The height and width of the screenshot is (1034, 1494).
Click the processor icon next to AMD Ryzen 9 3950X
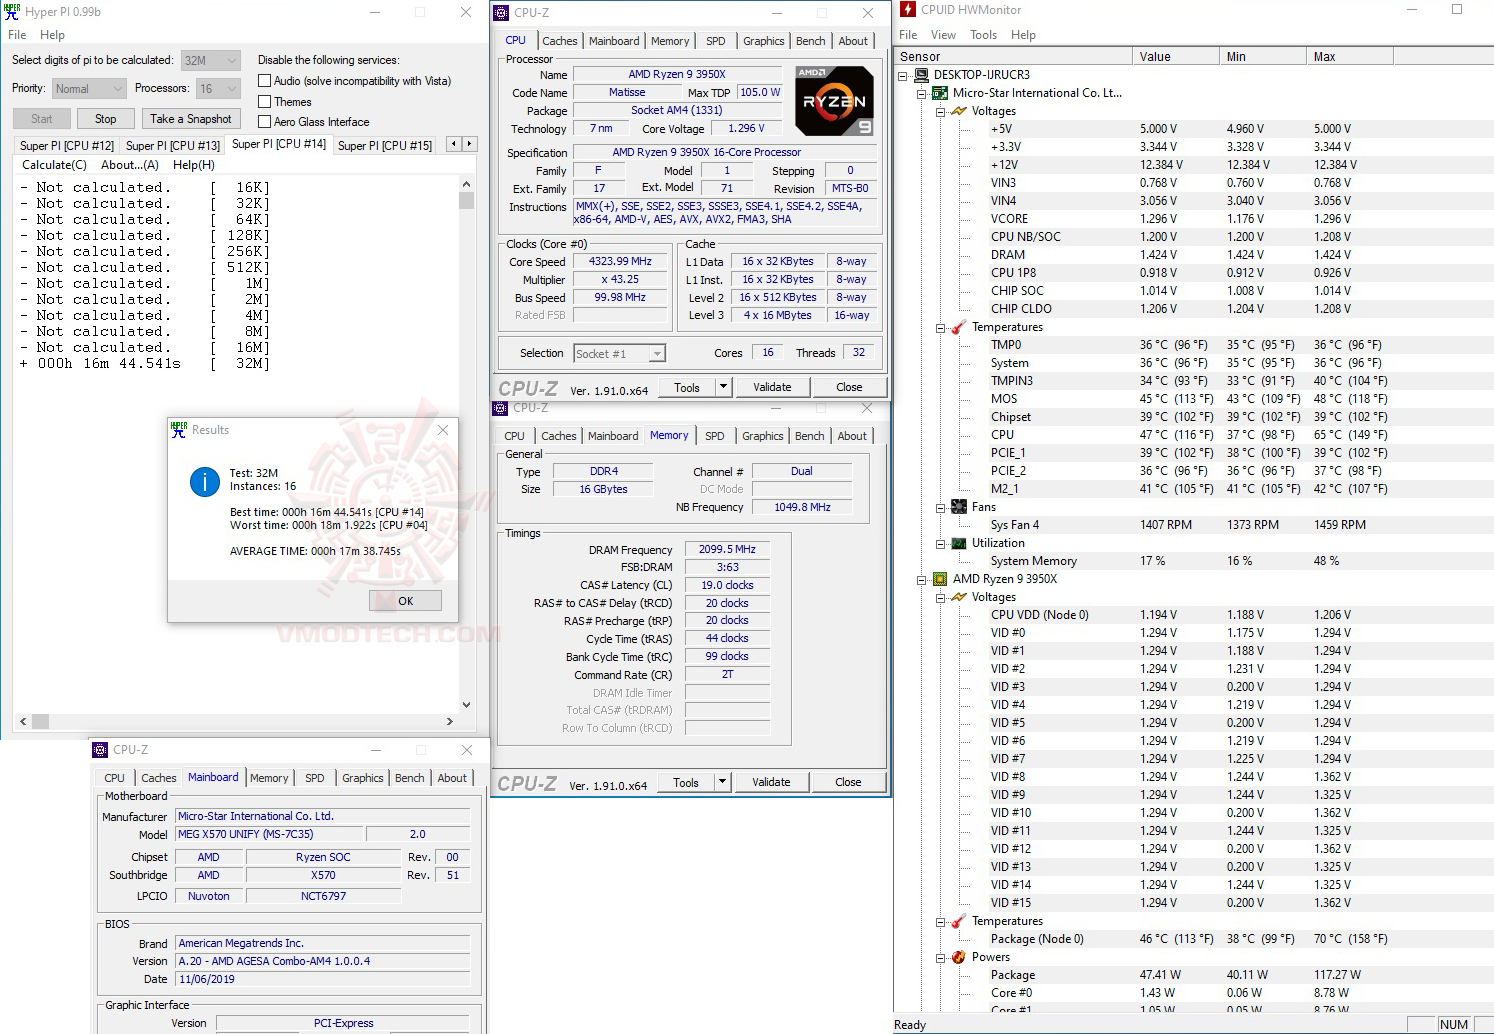coord(940,578)
